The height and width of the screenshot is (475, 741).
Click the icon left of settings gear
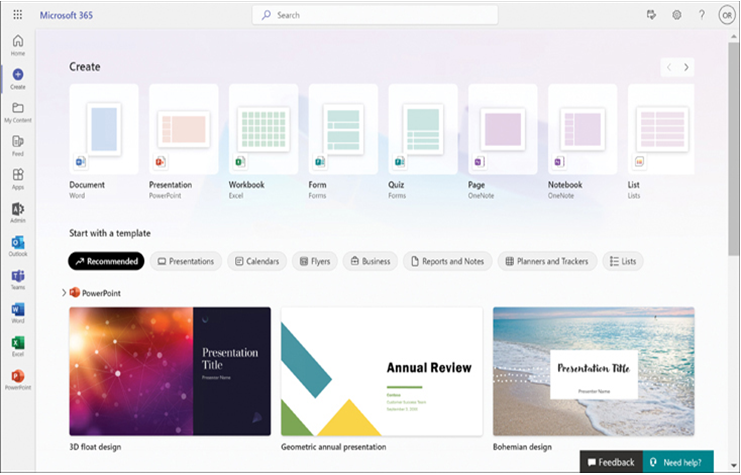(x=652, y=15)
